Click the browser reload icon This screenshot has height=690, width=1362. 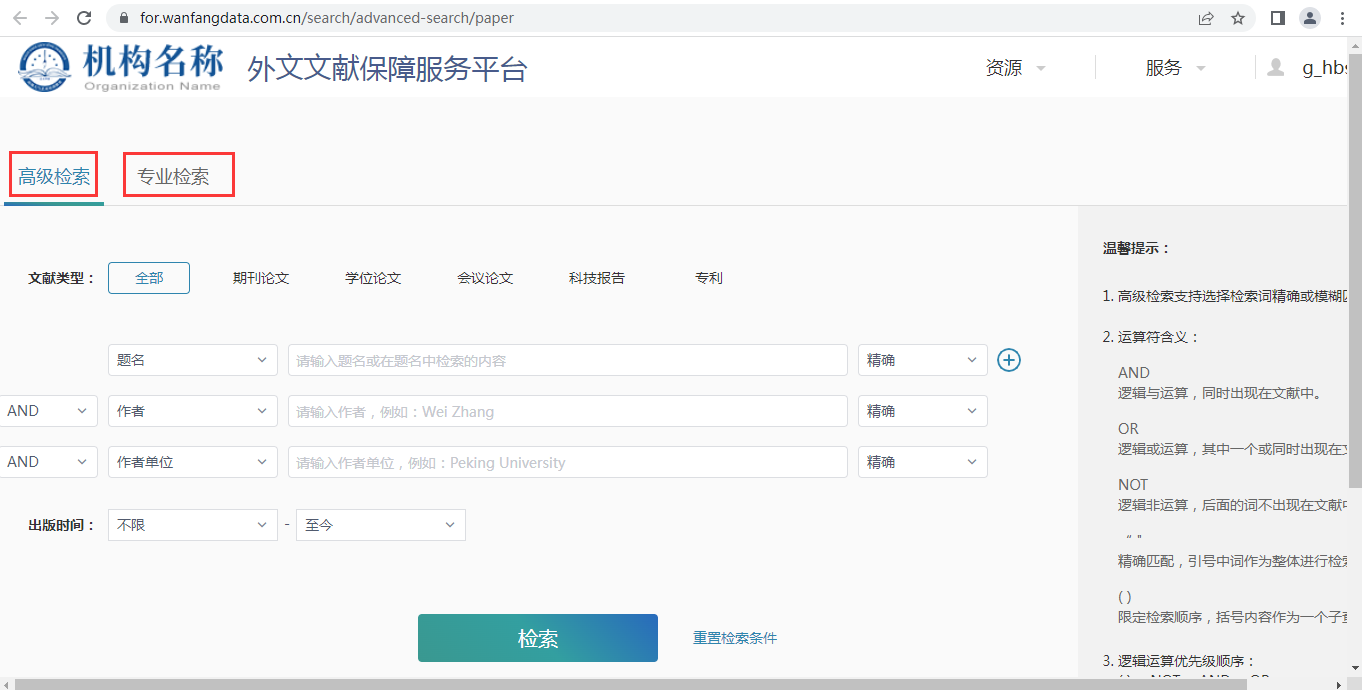point(84,18)
